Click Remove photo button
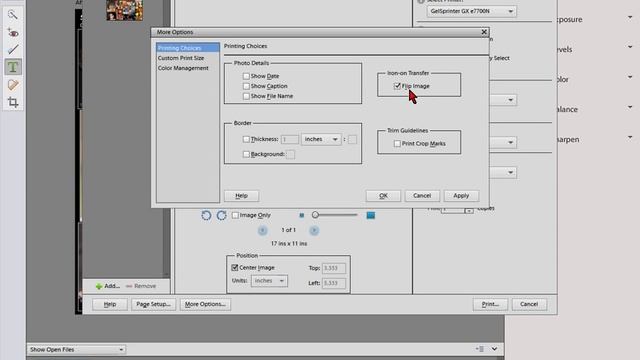Viewport: 640px width, 360px height. pos(141,286)
